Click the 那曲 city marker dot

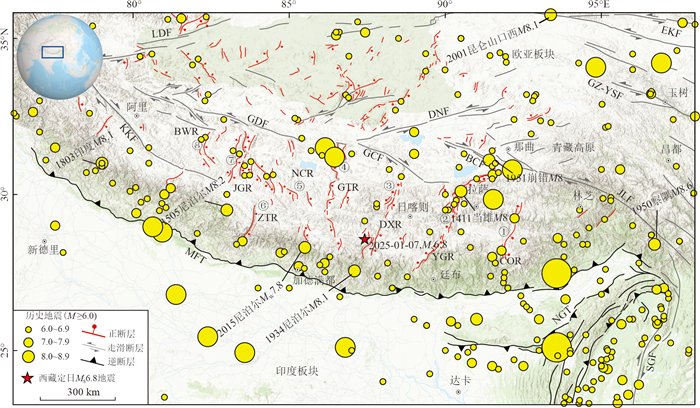pos(508,149)
